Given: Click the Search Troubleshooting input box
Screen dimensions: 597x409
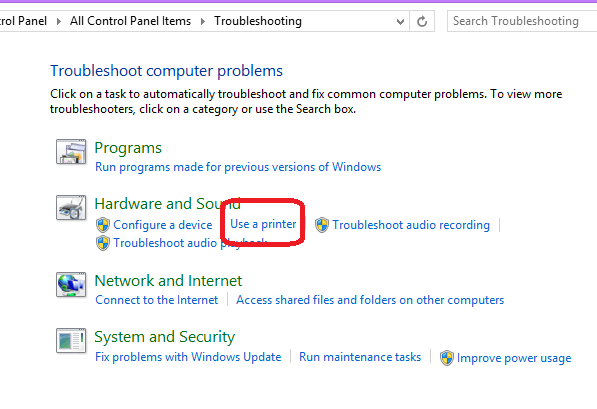Looking at the screenshot, I should point(522,21).
